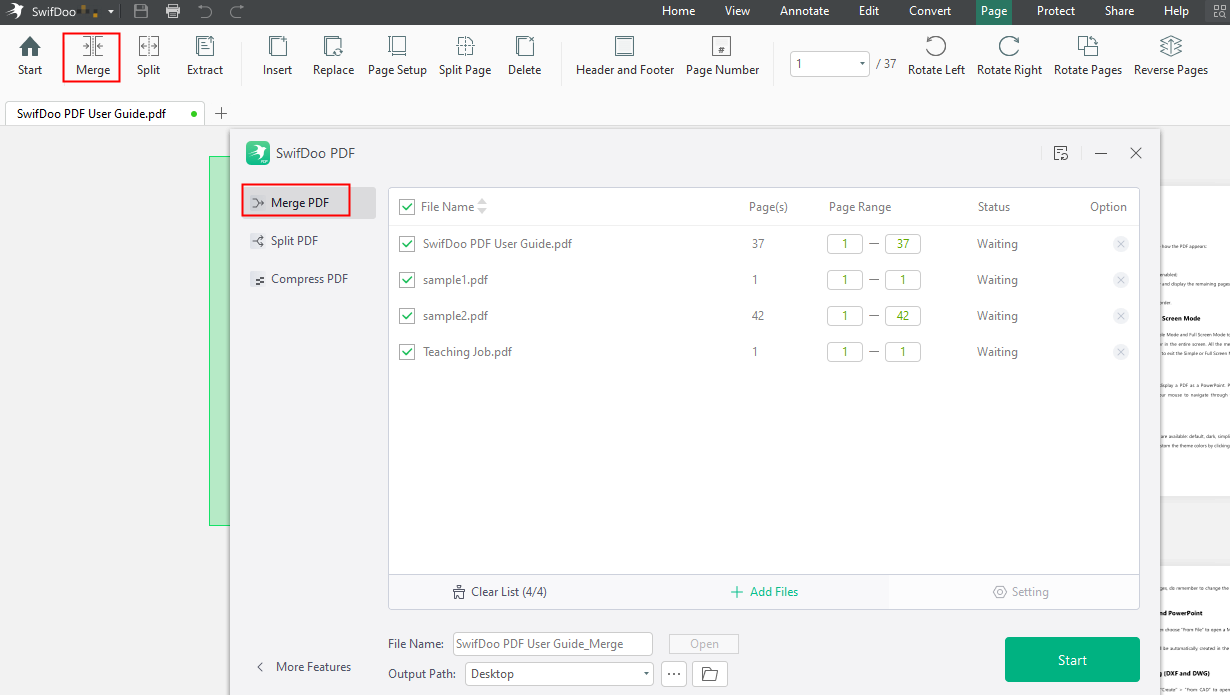Open the current page number dropdown
This screenshot has height=695, width=1230.
[862, 64]
